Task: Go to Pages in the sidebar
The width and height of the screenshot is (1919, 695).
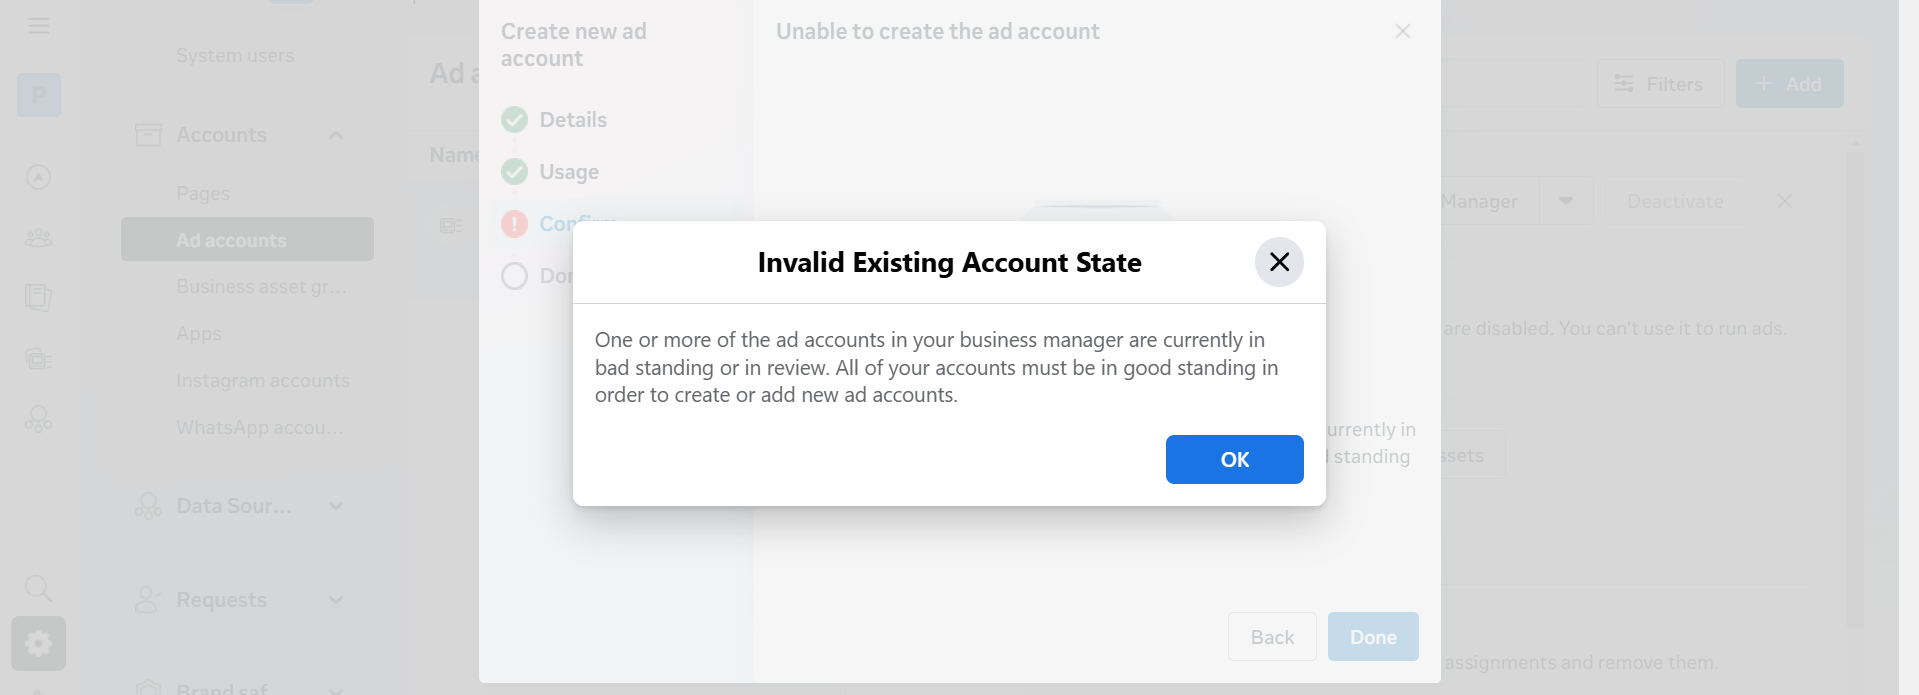Action: [203, 193]
